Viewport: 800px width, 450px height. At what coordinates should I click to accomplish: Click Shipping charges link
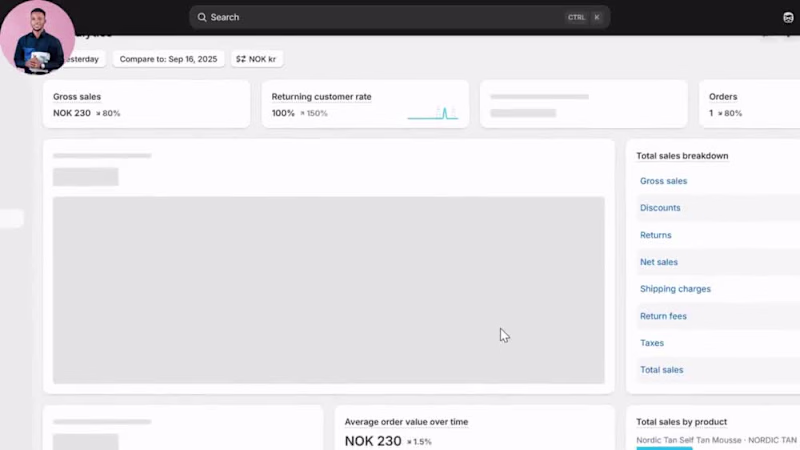click(675, 289)
